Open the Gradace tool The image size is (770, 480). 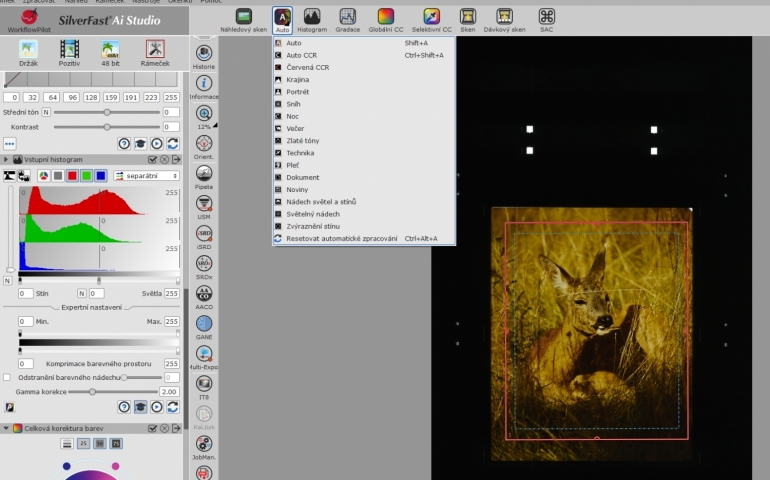(x=347, y=17)
